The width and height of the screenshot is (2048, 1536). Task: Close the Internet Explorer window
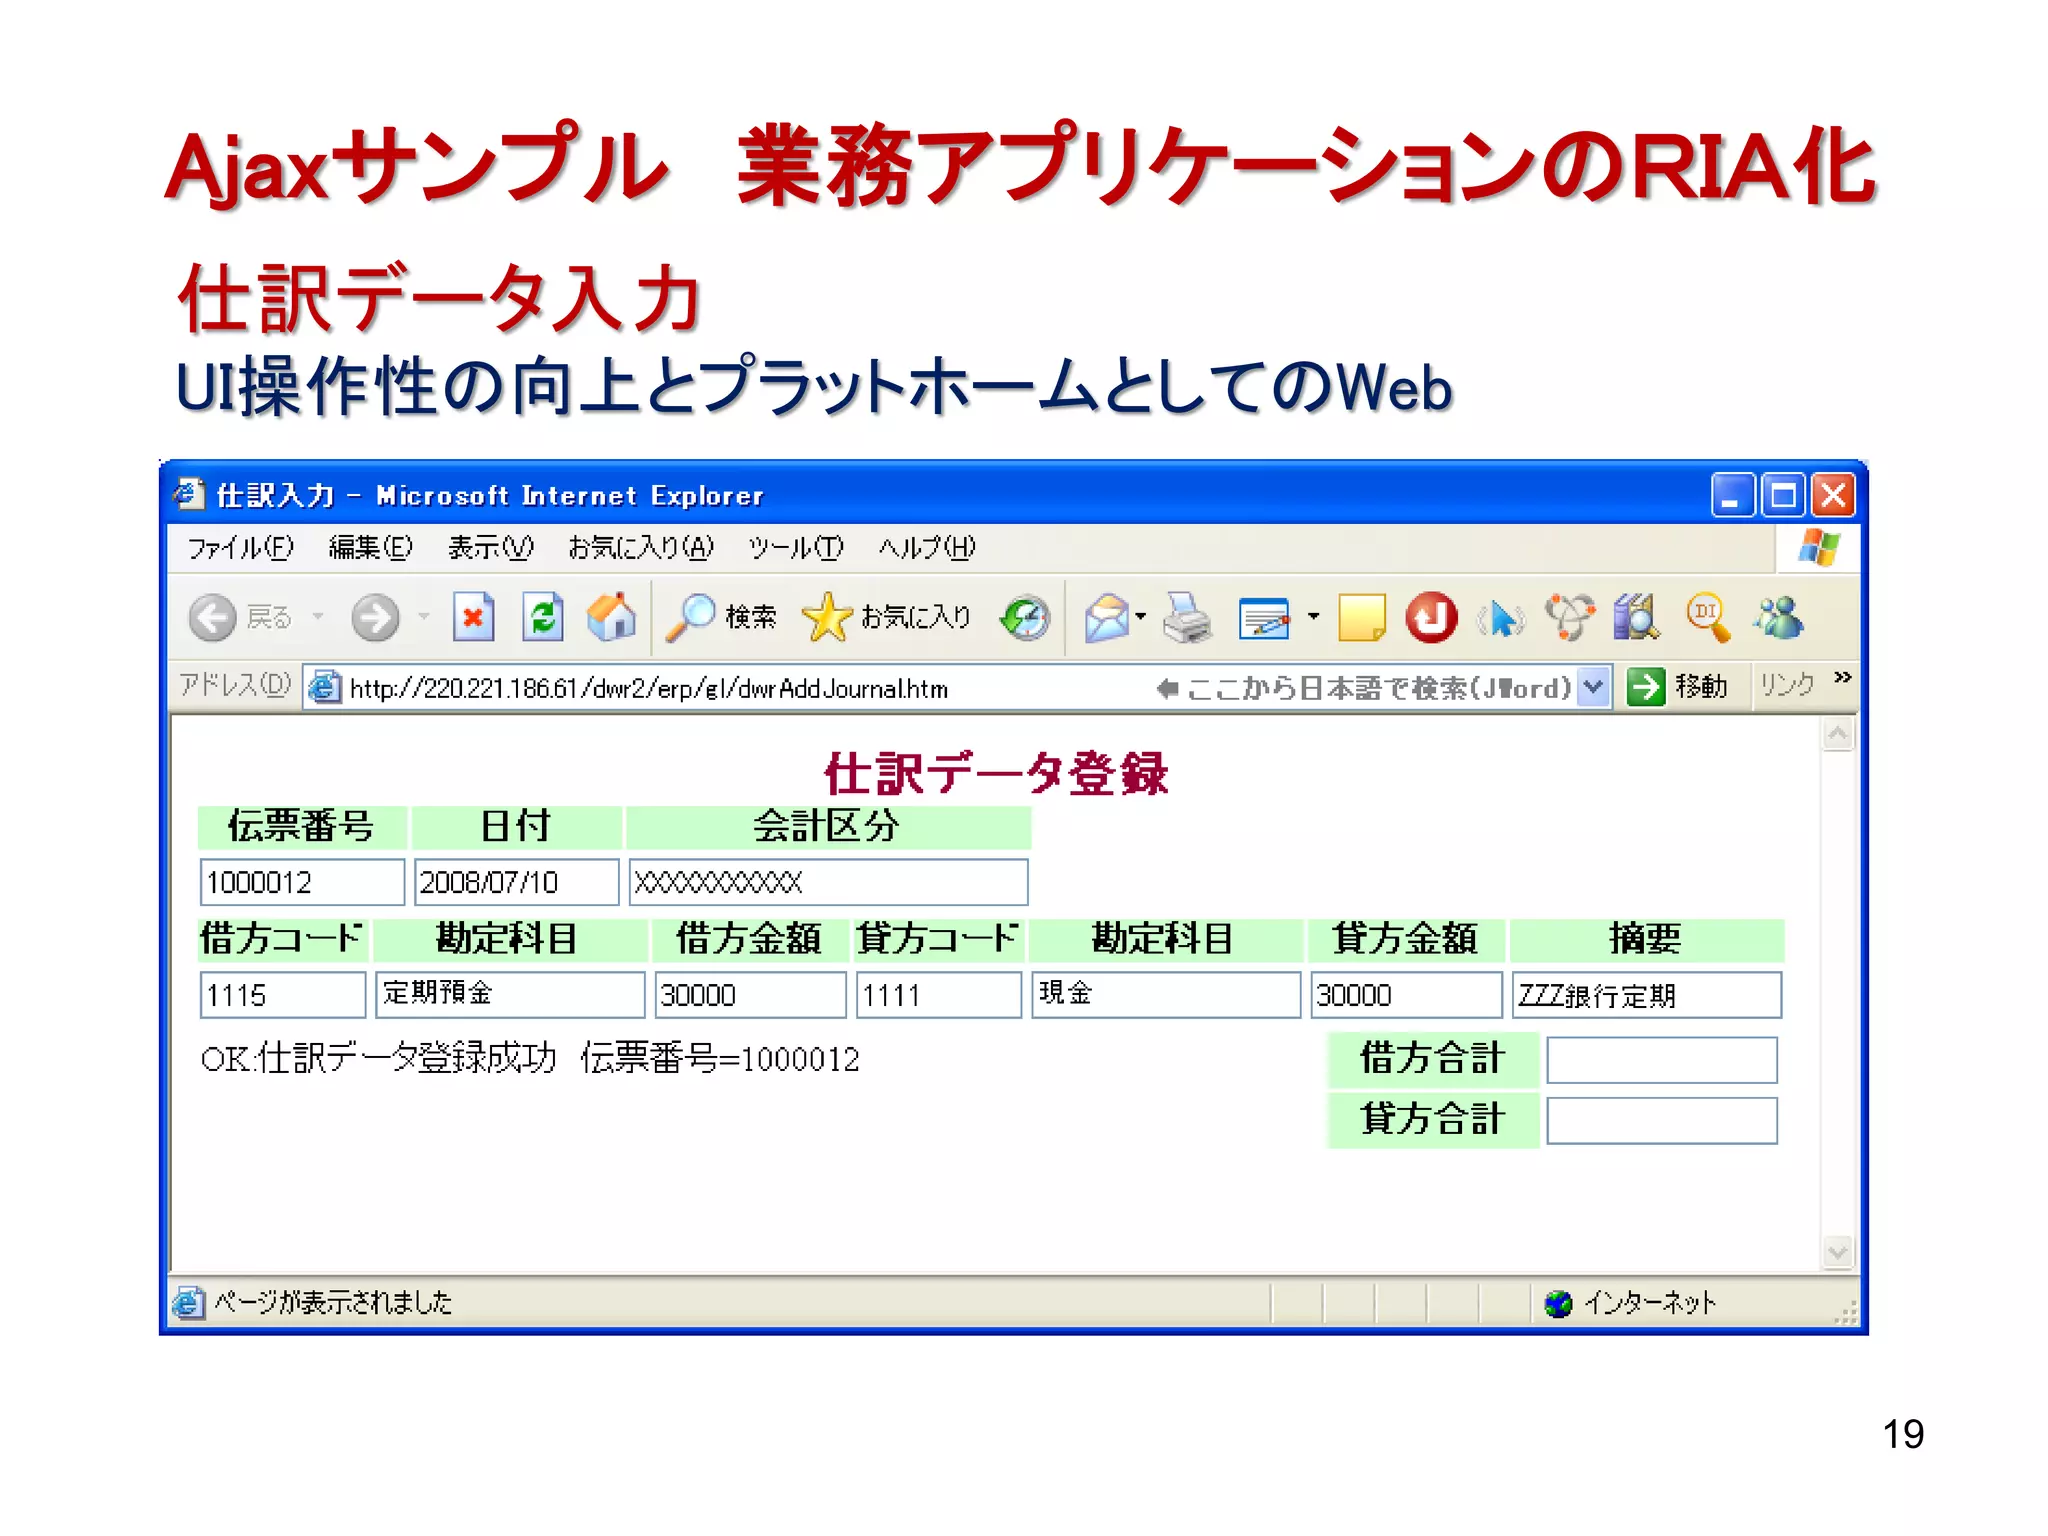pyautogui.click(x=1834, y=495)
